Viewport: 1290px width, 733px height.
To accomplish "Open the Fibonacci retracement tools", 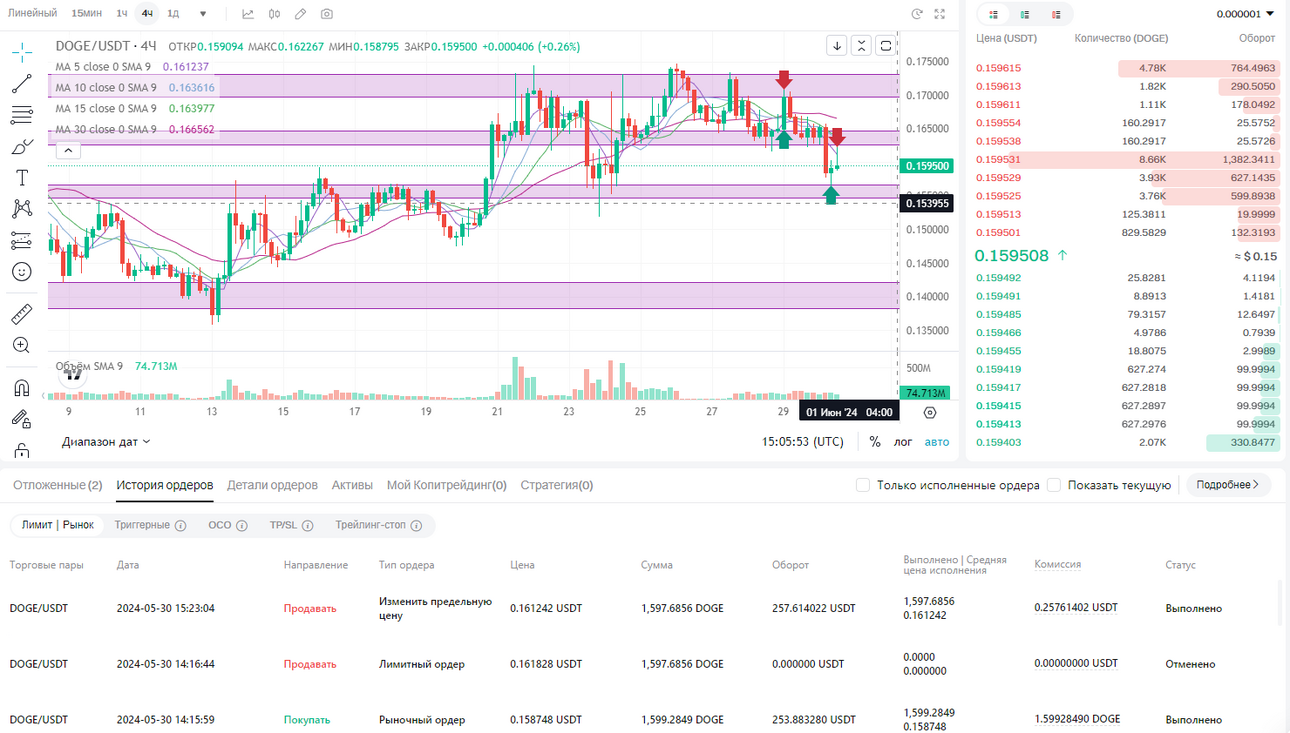I will tap(21, 116).
